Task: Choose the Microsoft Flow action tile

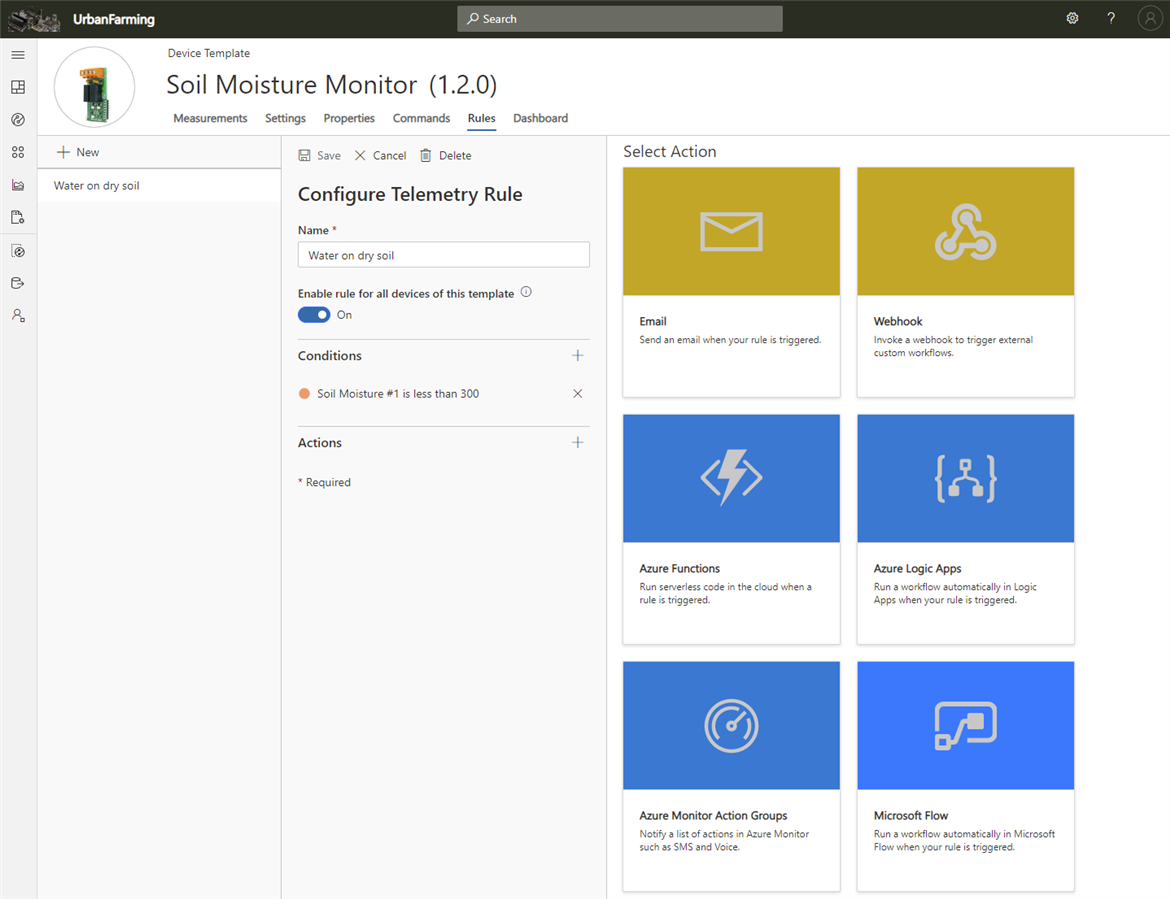Action: pos(965,775)
